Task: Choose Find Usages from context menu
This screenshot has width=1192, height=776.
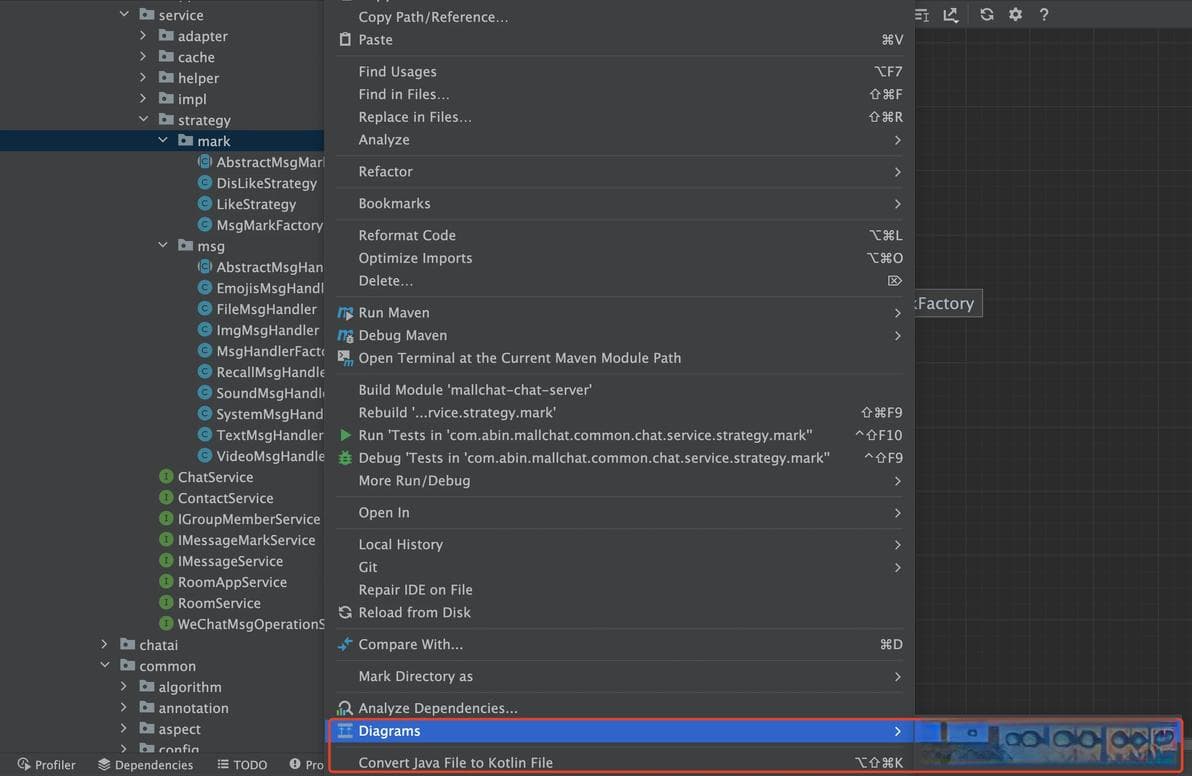Action: click(x=620, y=71)
